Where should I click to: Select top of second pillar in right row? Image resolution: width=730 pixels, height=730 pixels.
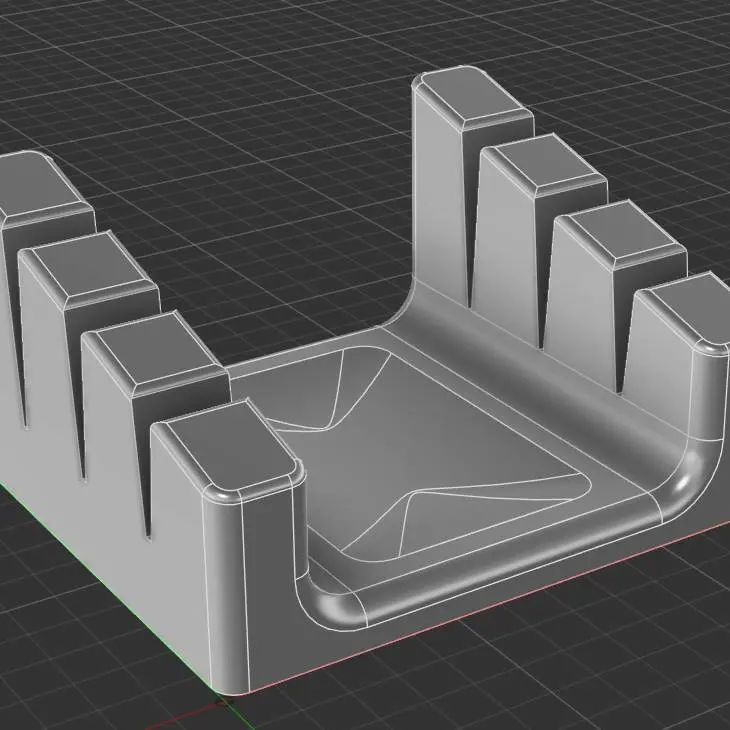pos(542,164)
